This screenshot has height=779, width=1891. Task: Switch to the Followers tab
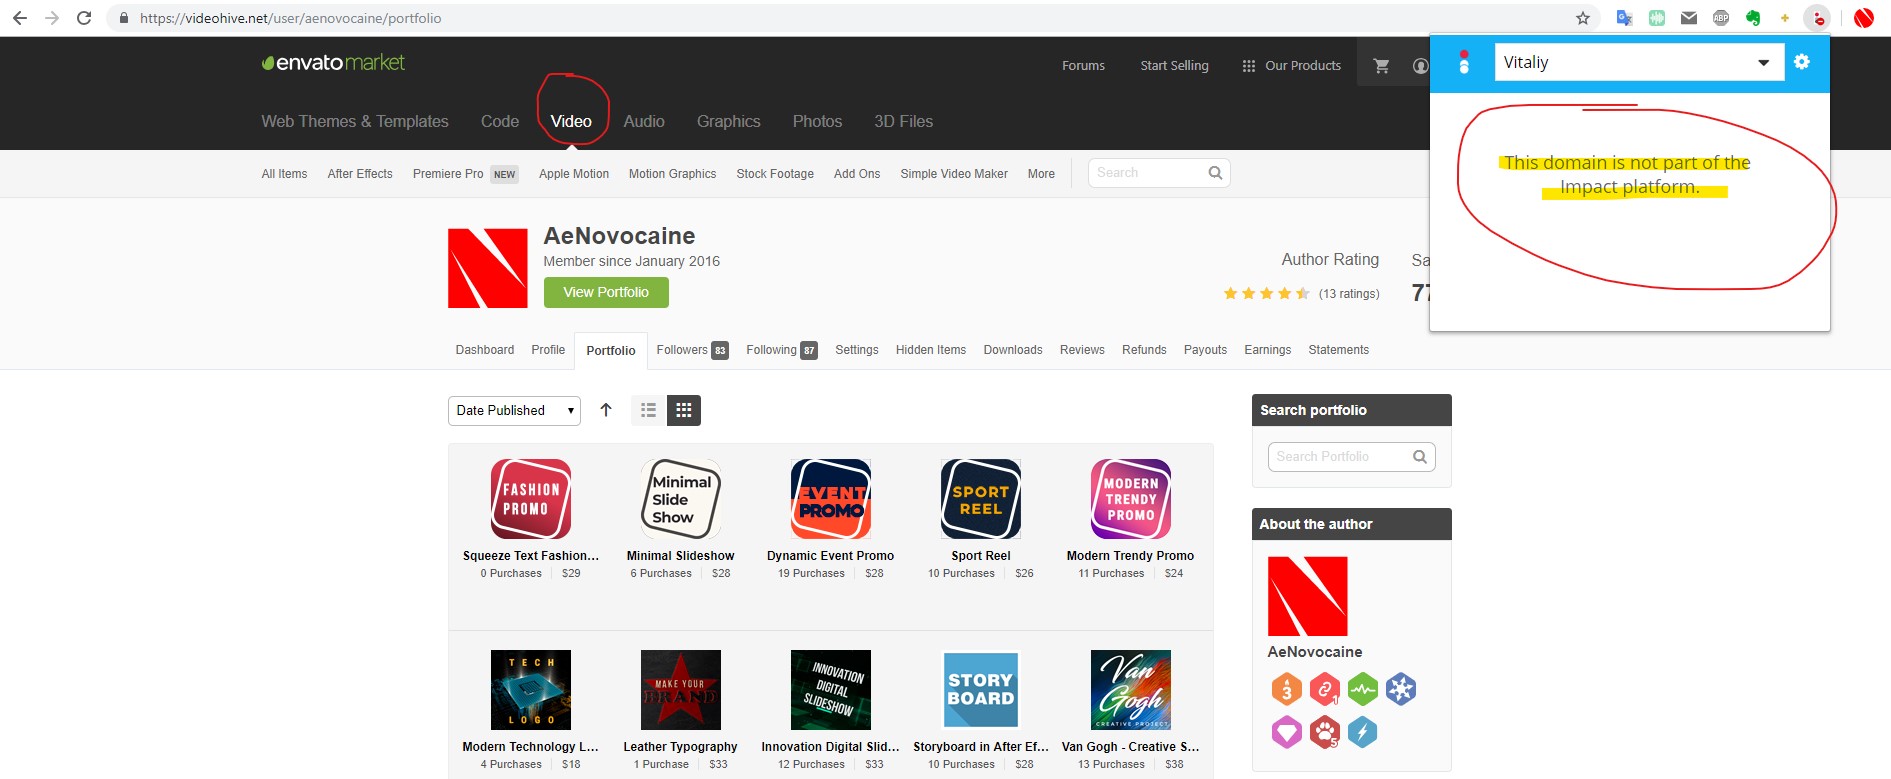pyautogui.click(x=692, y=350)
